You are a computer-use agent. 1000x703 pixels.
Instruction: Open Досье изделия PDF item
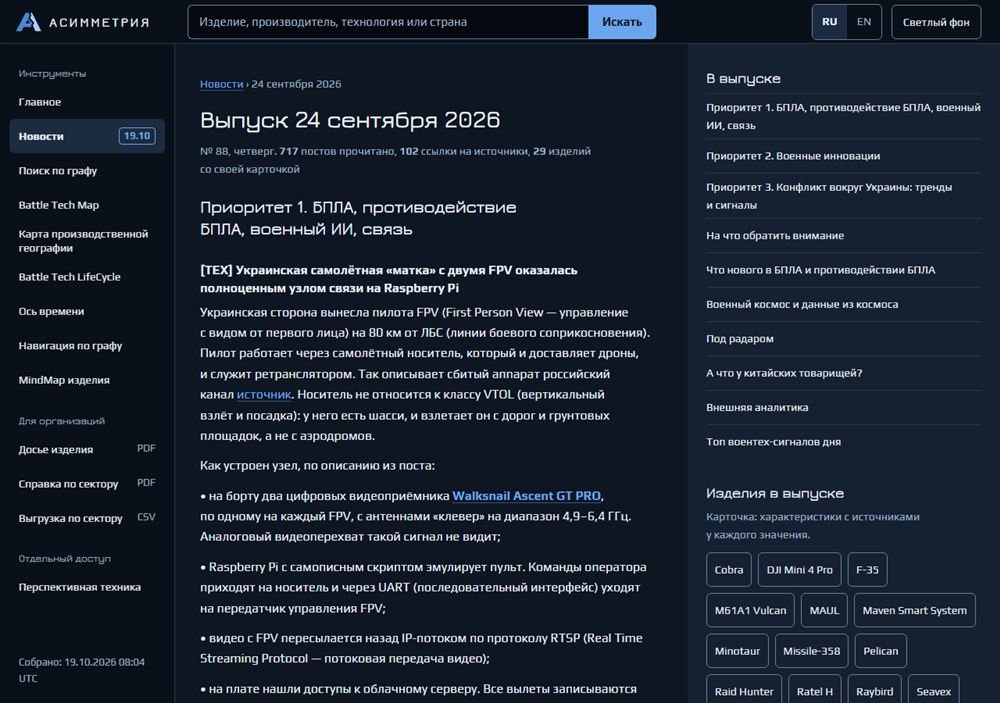(x=87, y=449)
